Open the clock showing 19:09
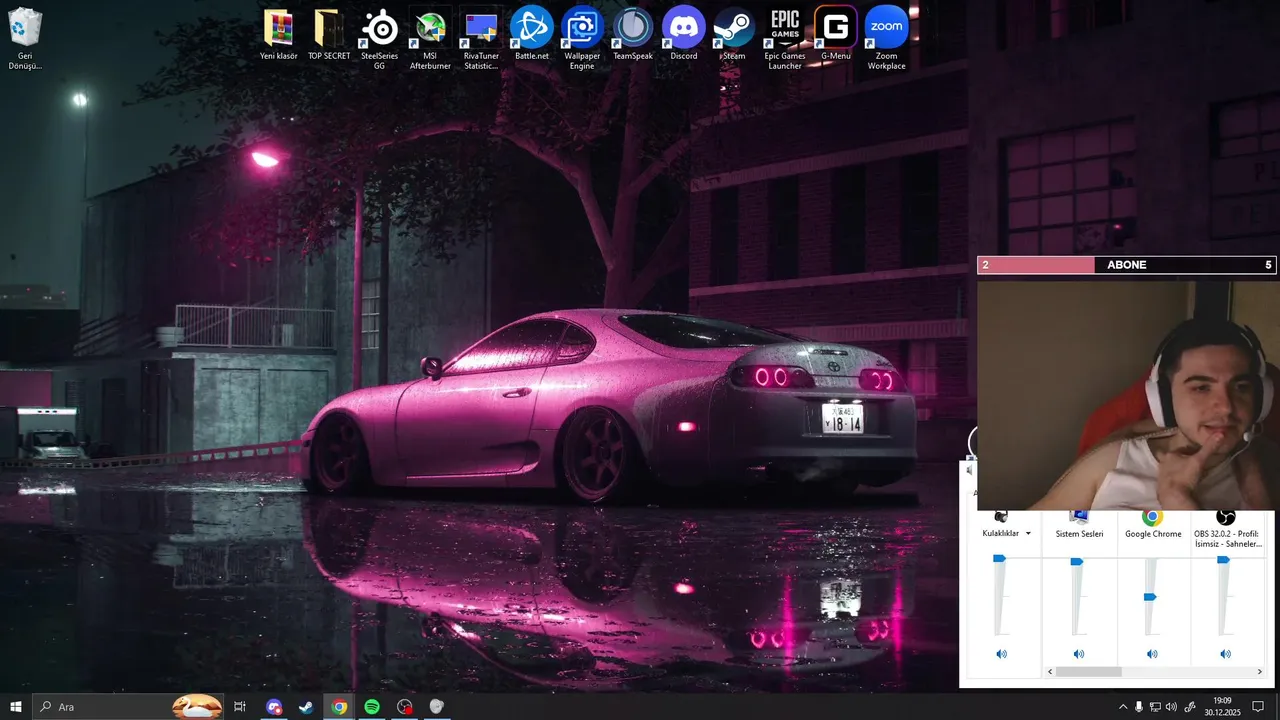 click(x=1222, y=707)
